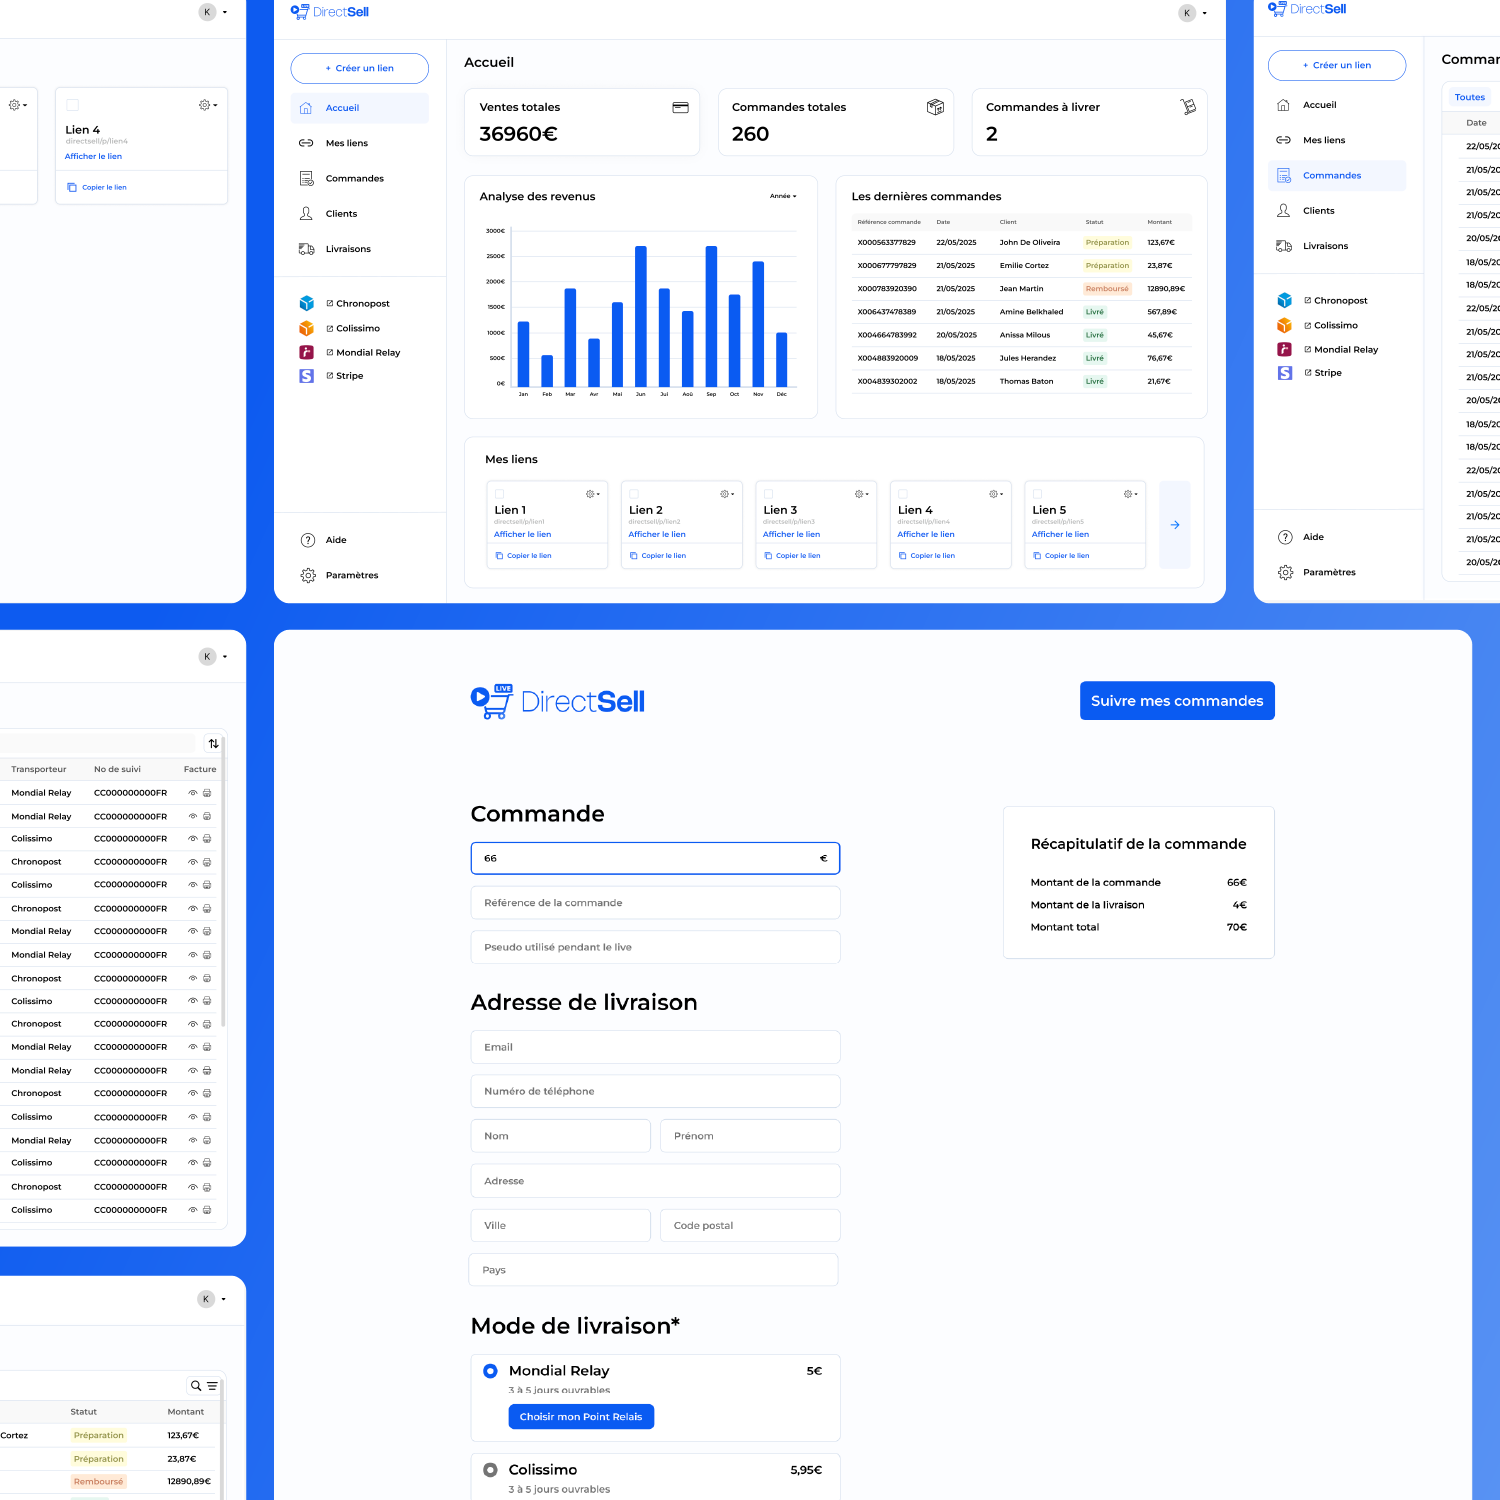Click the Suivre mes commandes button
The height and width of the screenshot is (1500, 1500).
point(1177,701)
